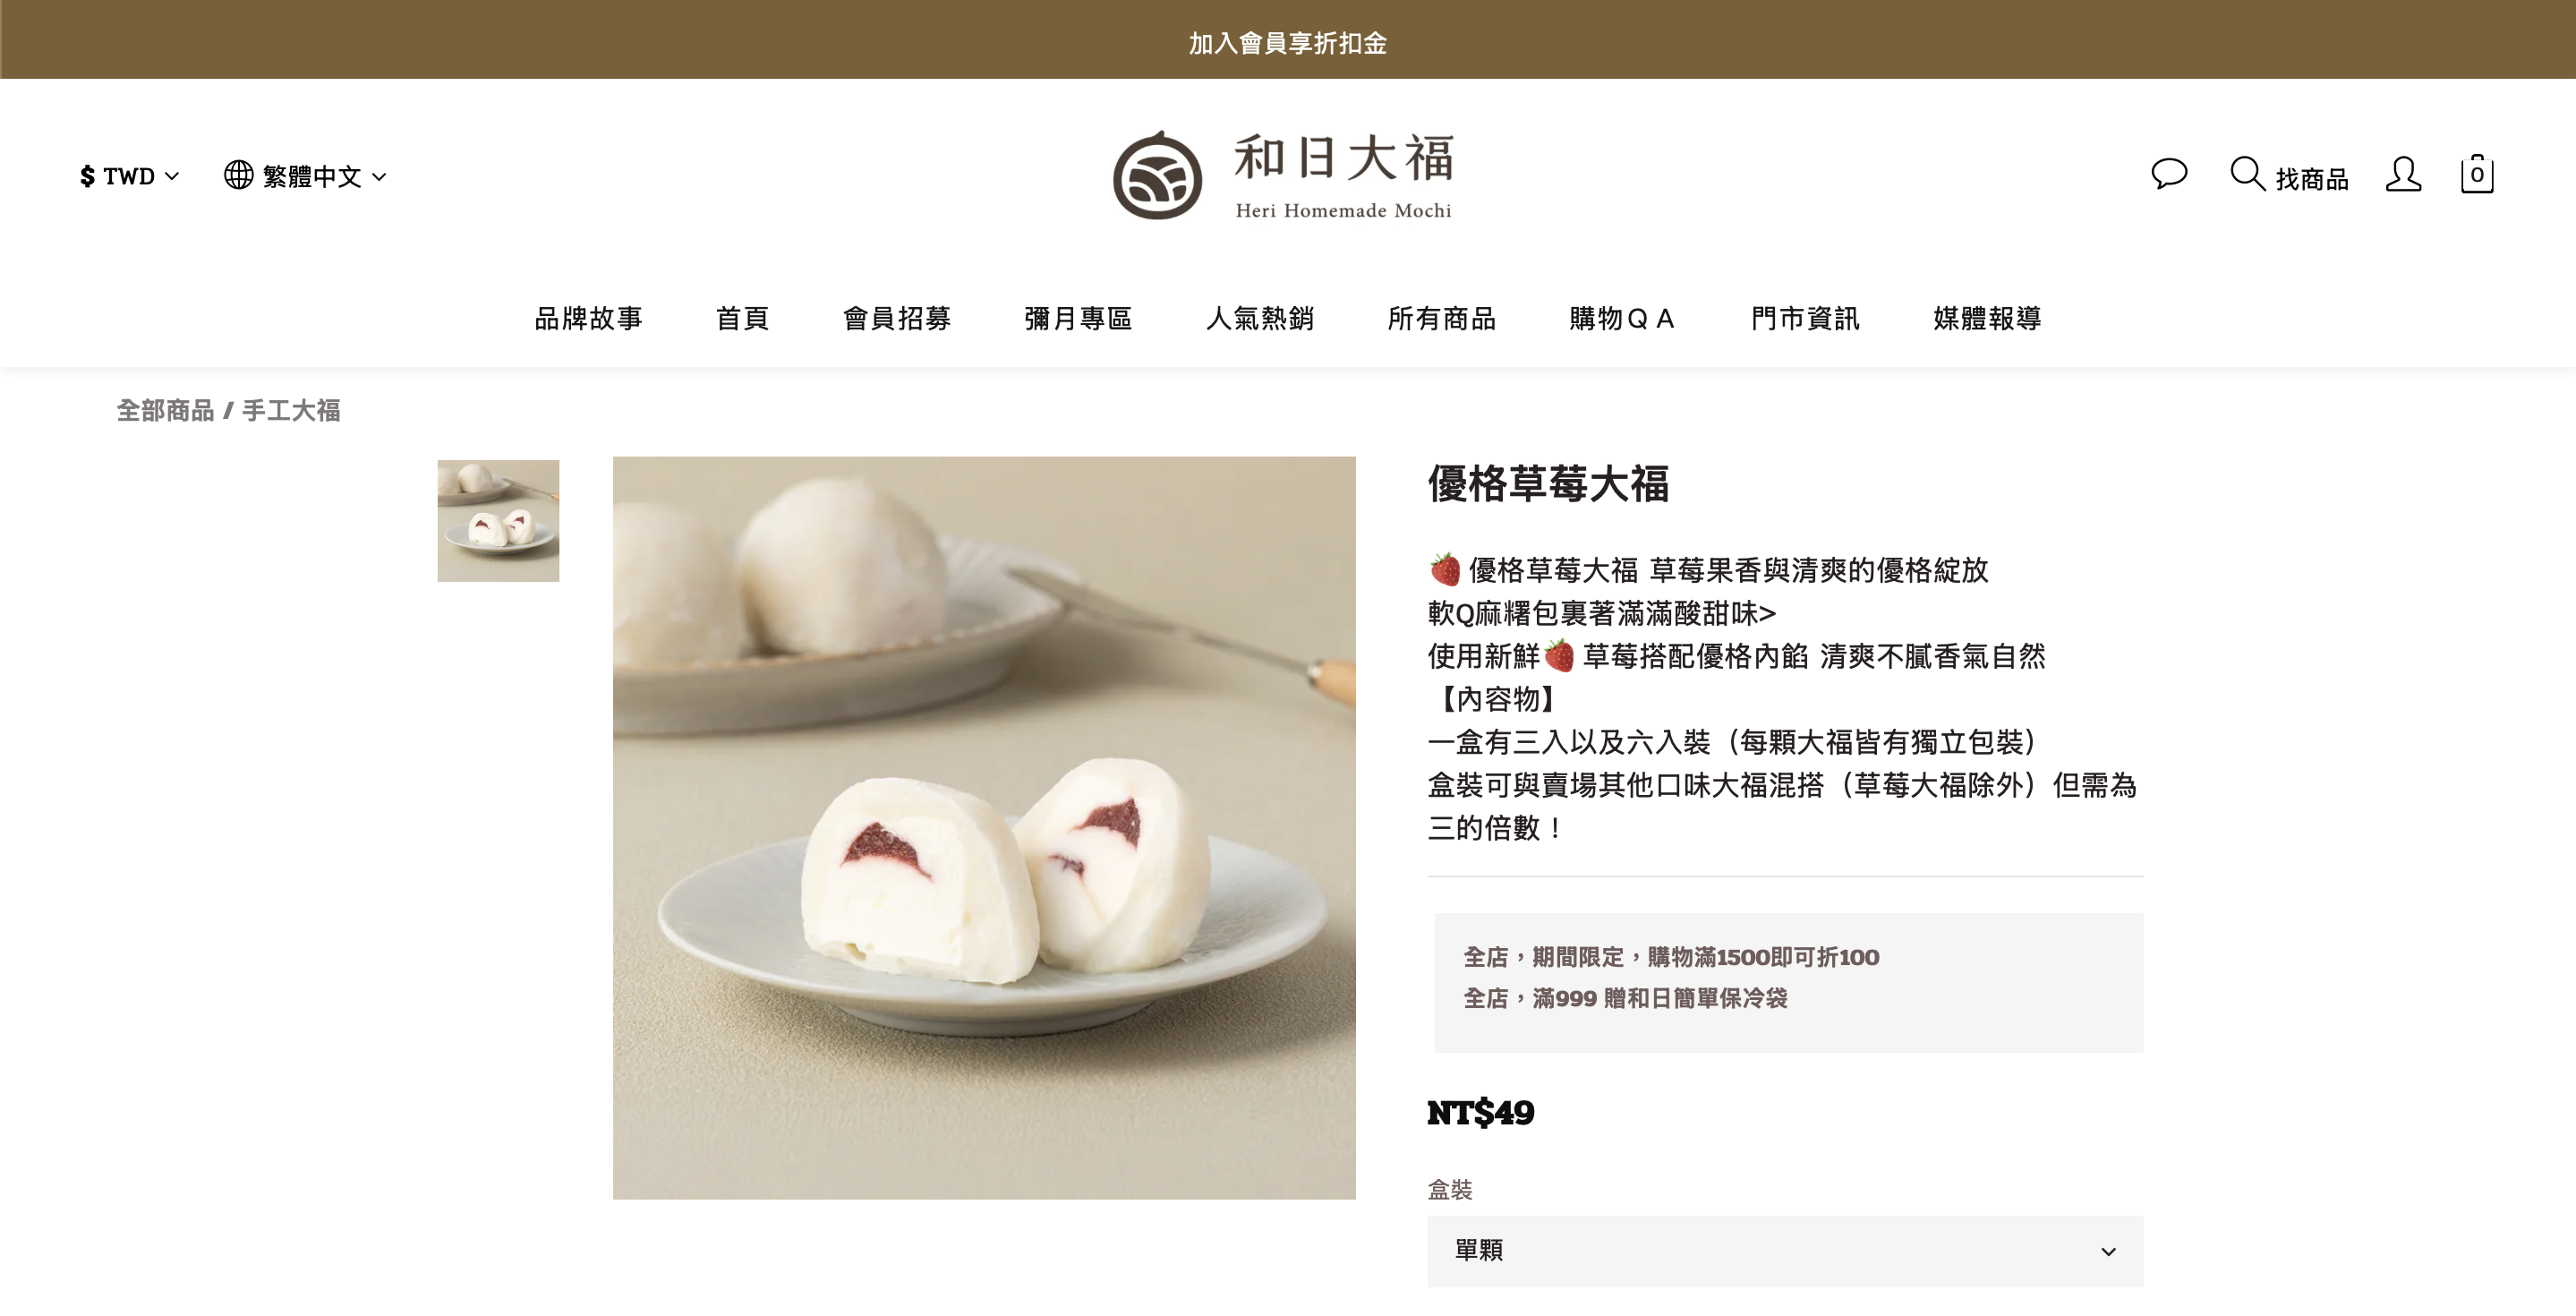
Task: Open the member account profile icon
Action: (x=2403, y=174)
